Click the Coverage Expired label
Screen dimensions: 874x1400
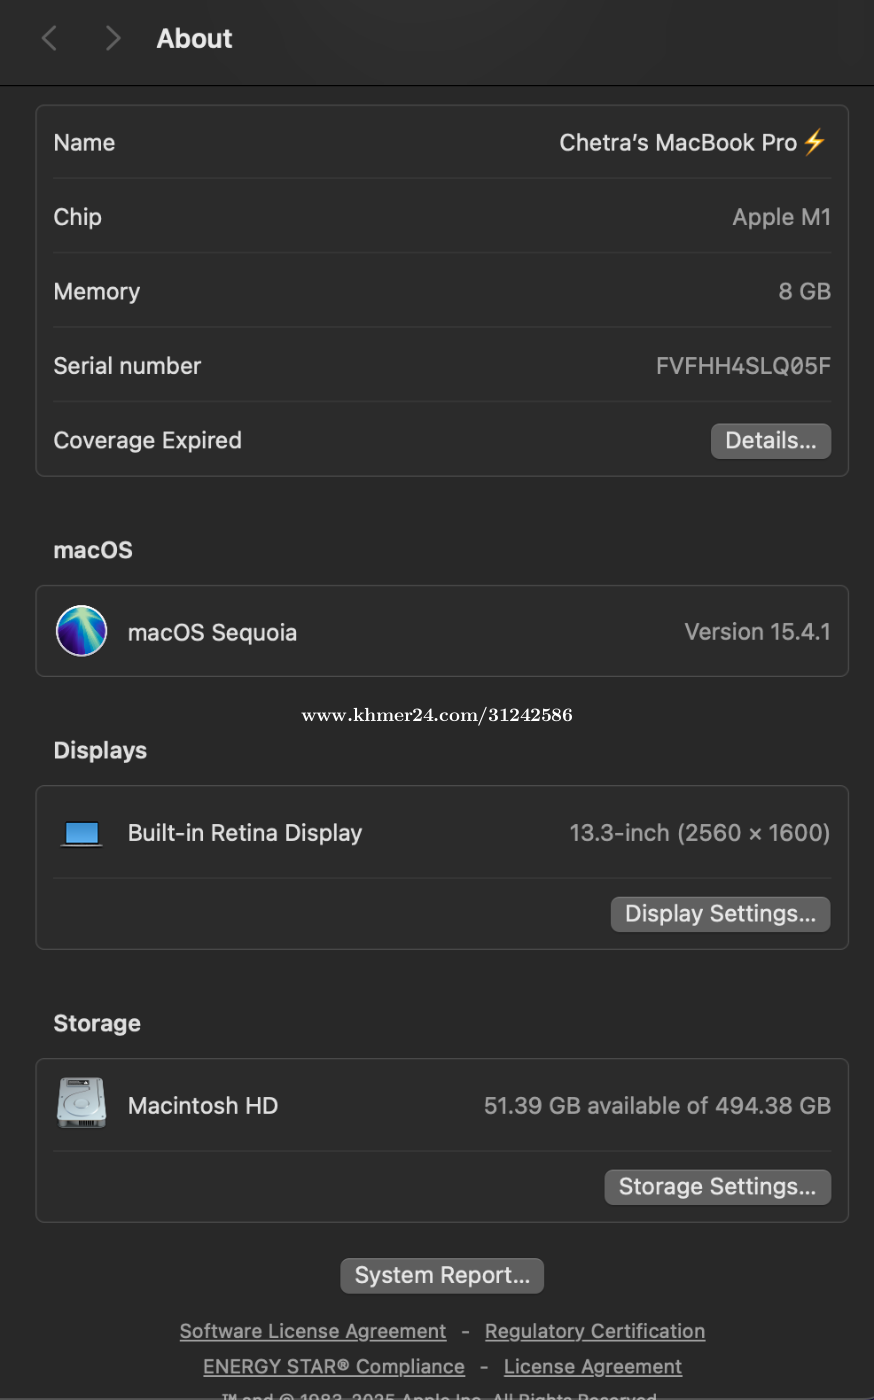147,441
